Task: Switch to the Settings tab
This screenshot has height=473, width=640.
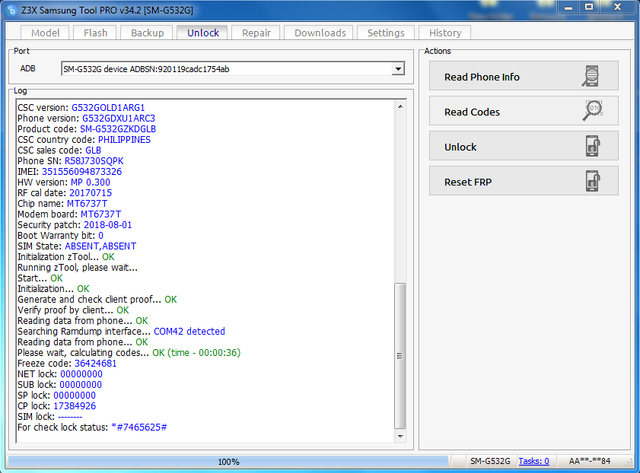Action: [386, 33]
